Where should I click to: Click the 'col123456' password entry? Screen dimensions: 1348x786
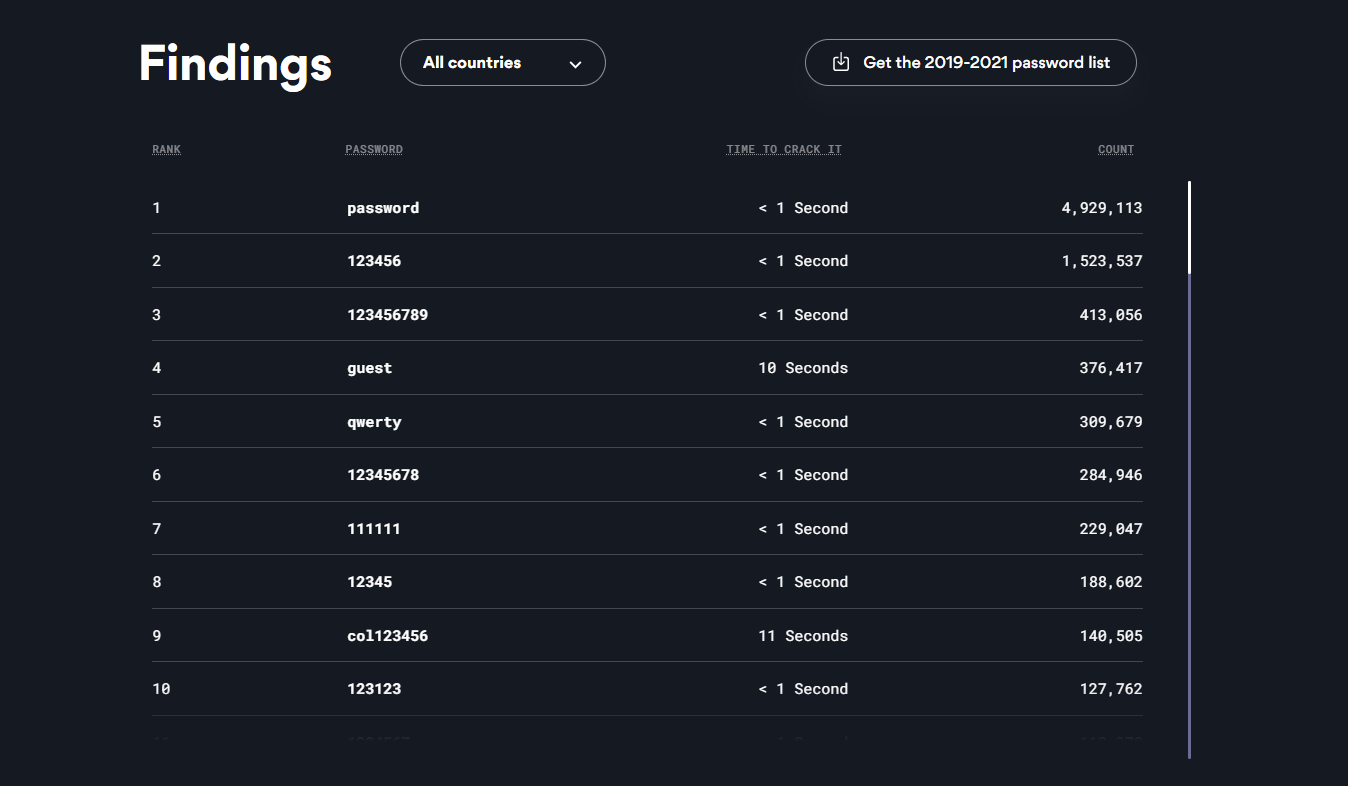pyautogui.click(x=387, y=636)
